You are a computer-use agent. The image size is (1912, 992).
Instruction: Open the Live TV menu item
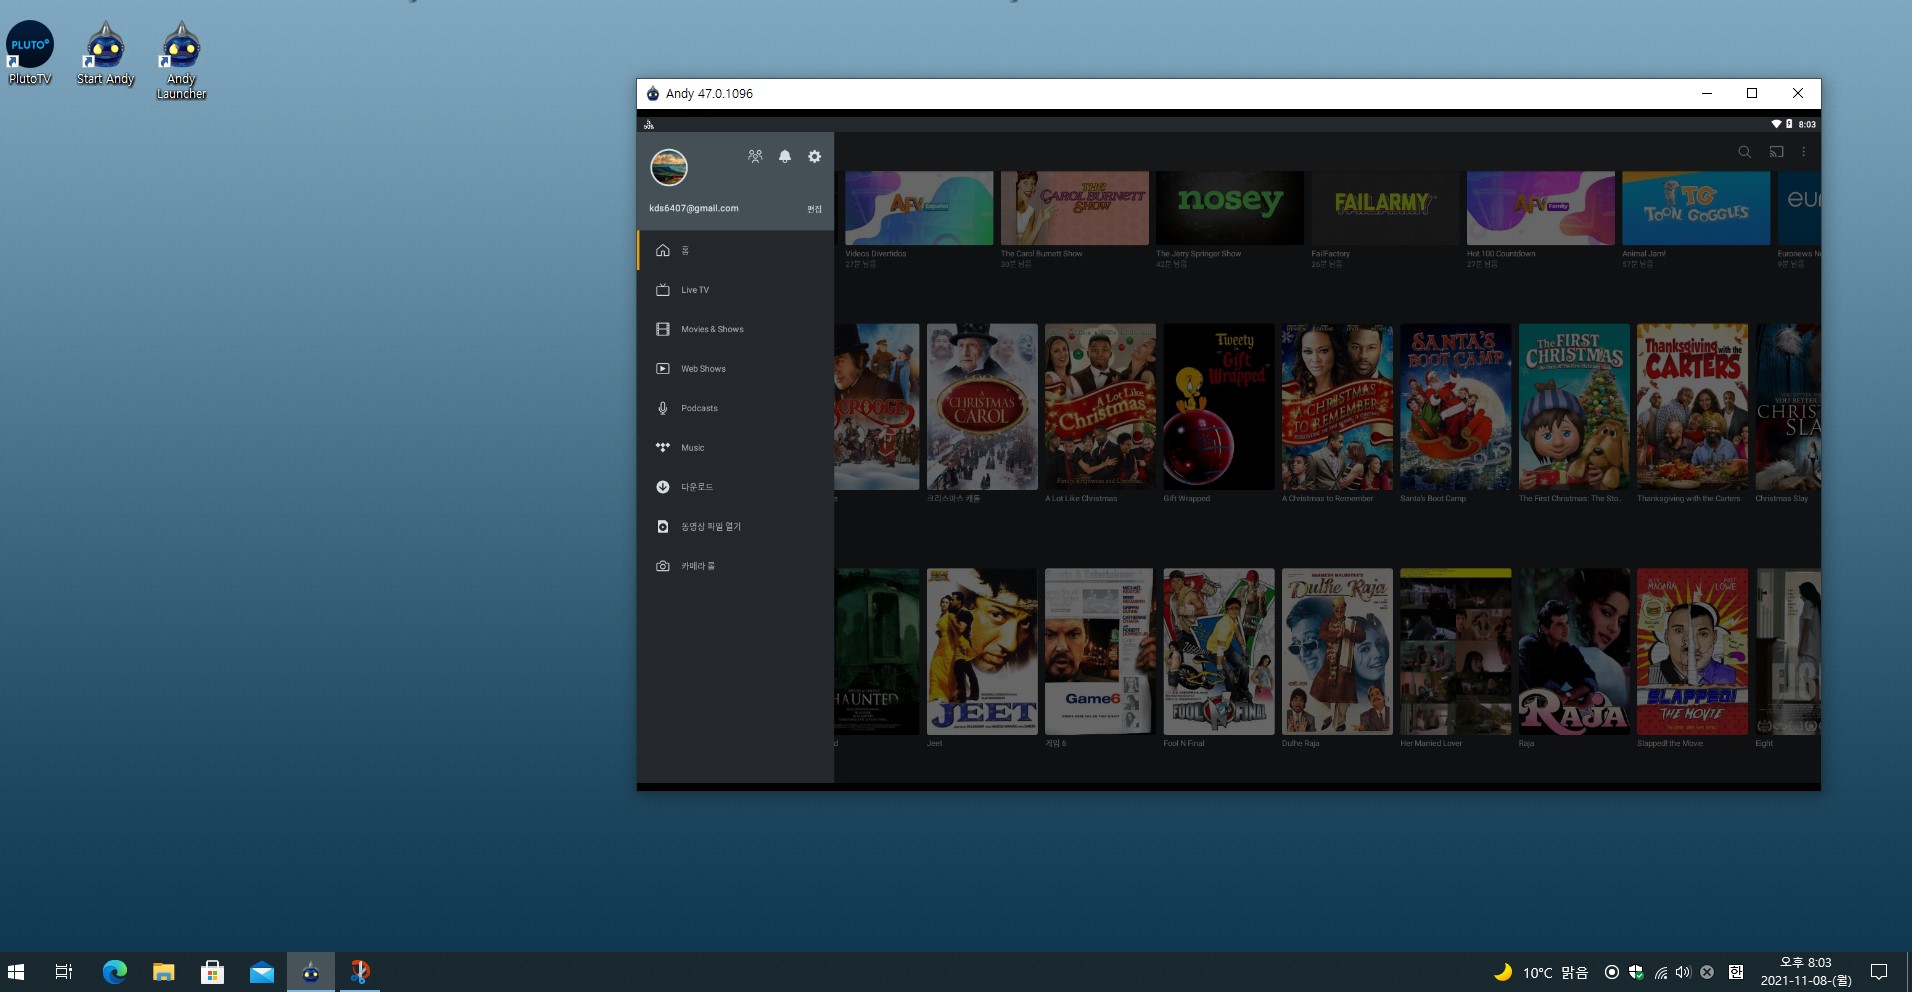click(x=736, y=290)
